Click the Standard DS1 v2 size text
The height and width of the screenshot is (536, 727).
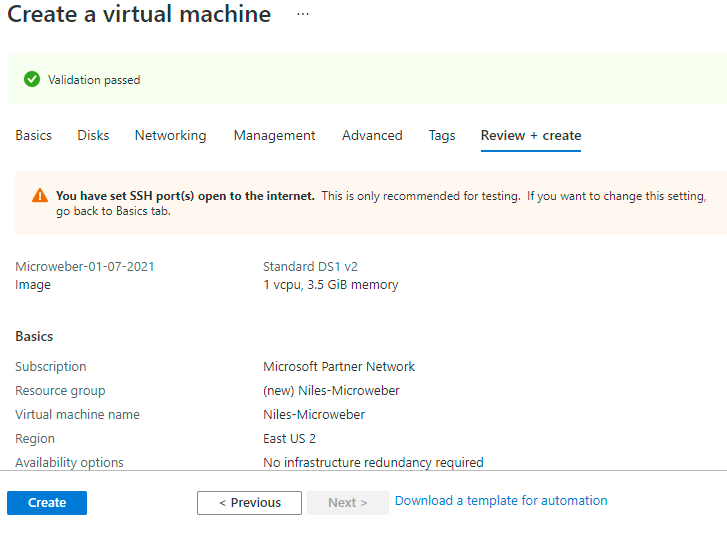(x=310, y=267)
